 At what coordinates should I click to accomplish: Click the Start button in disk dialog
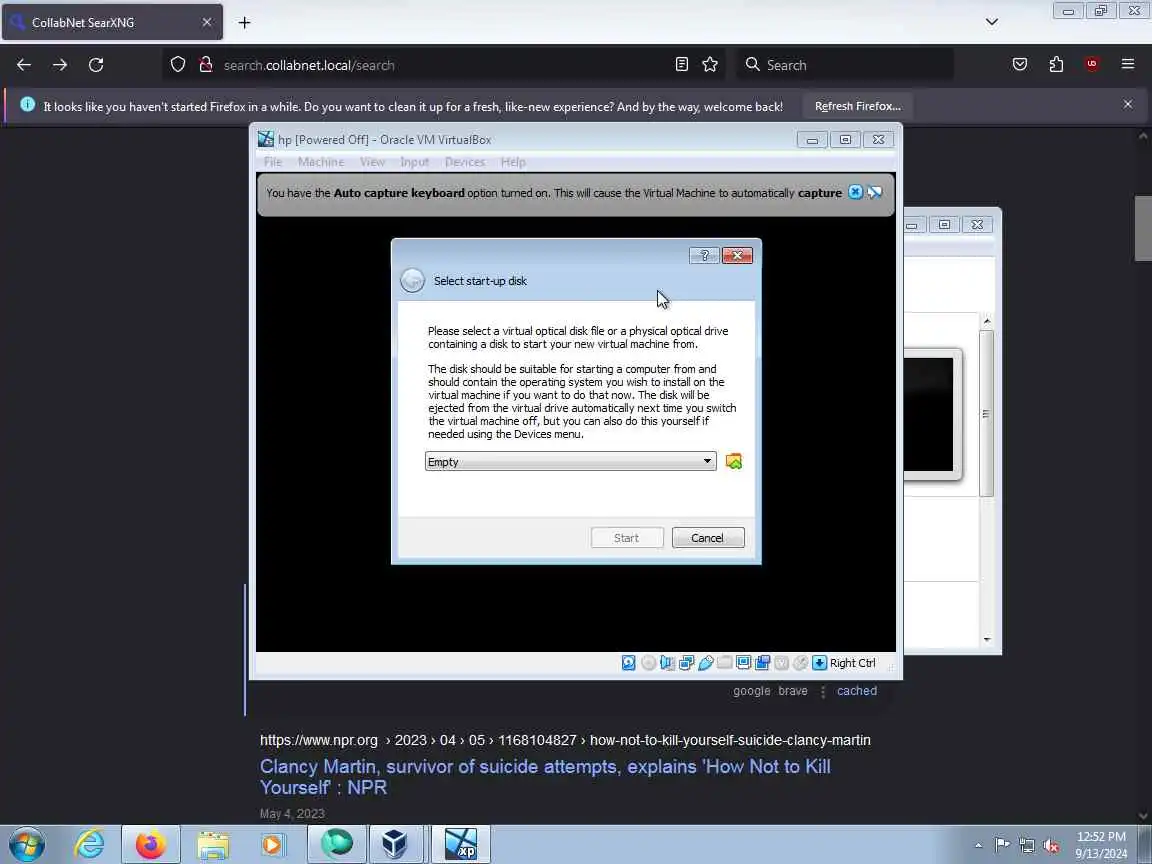point(627,538)
